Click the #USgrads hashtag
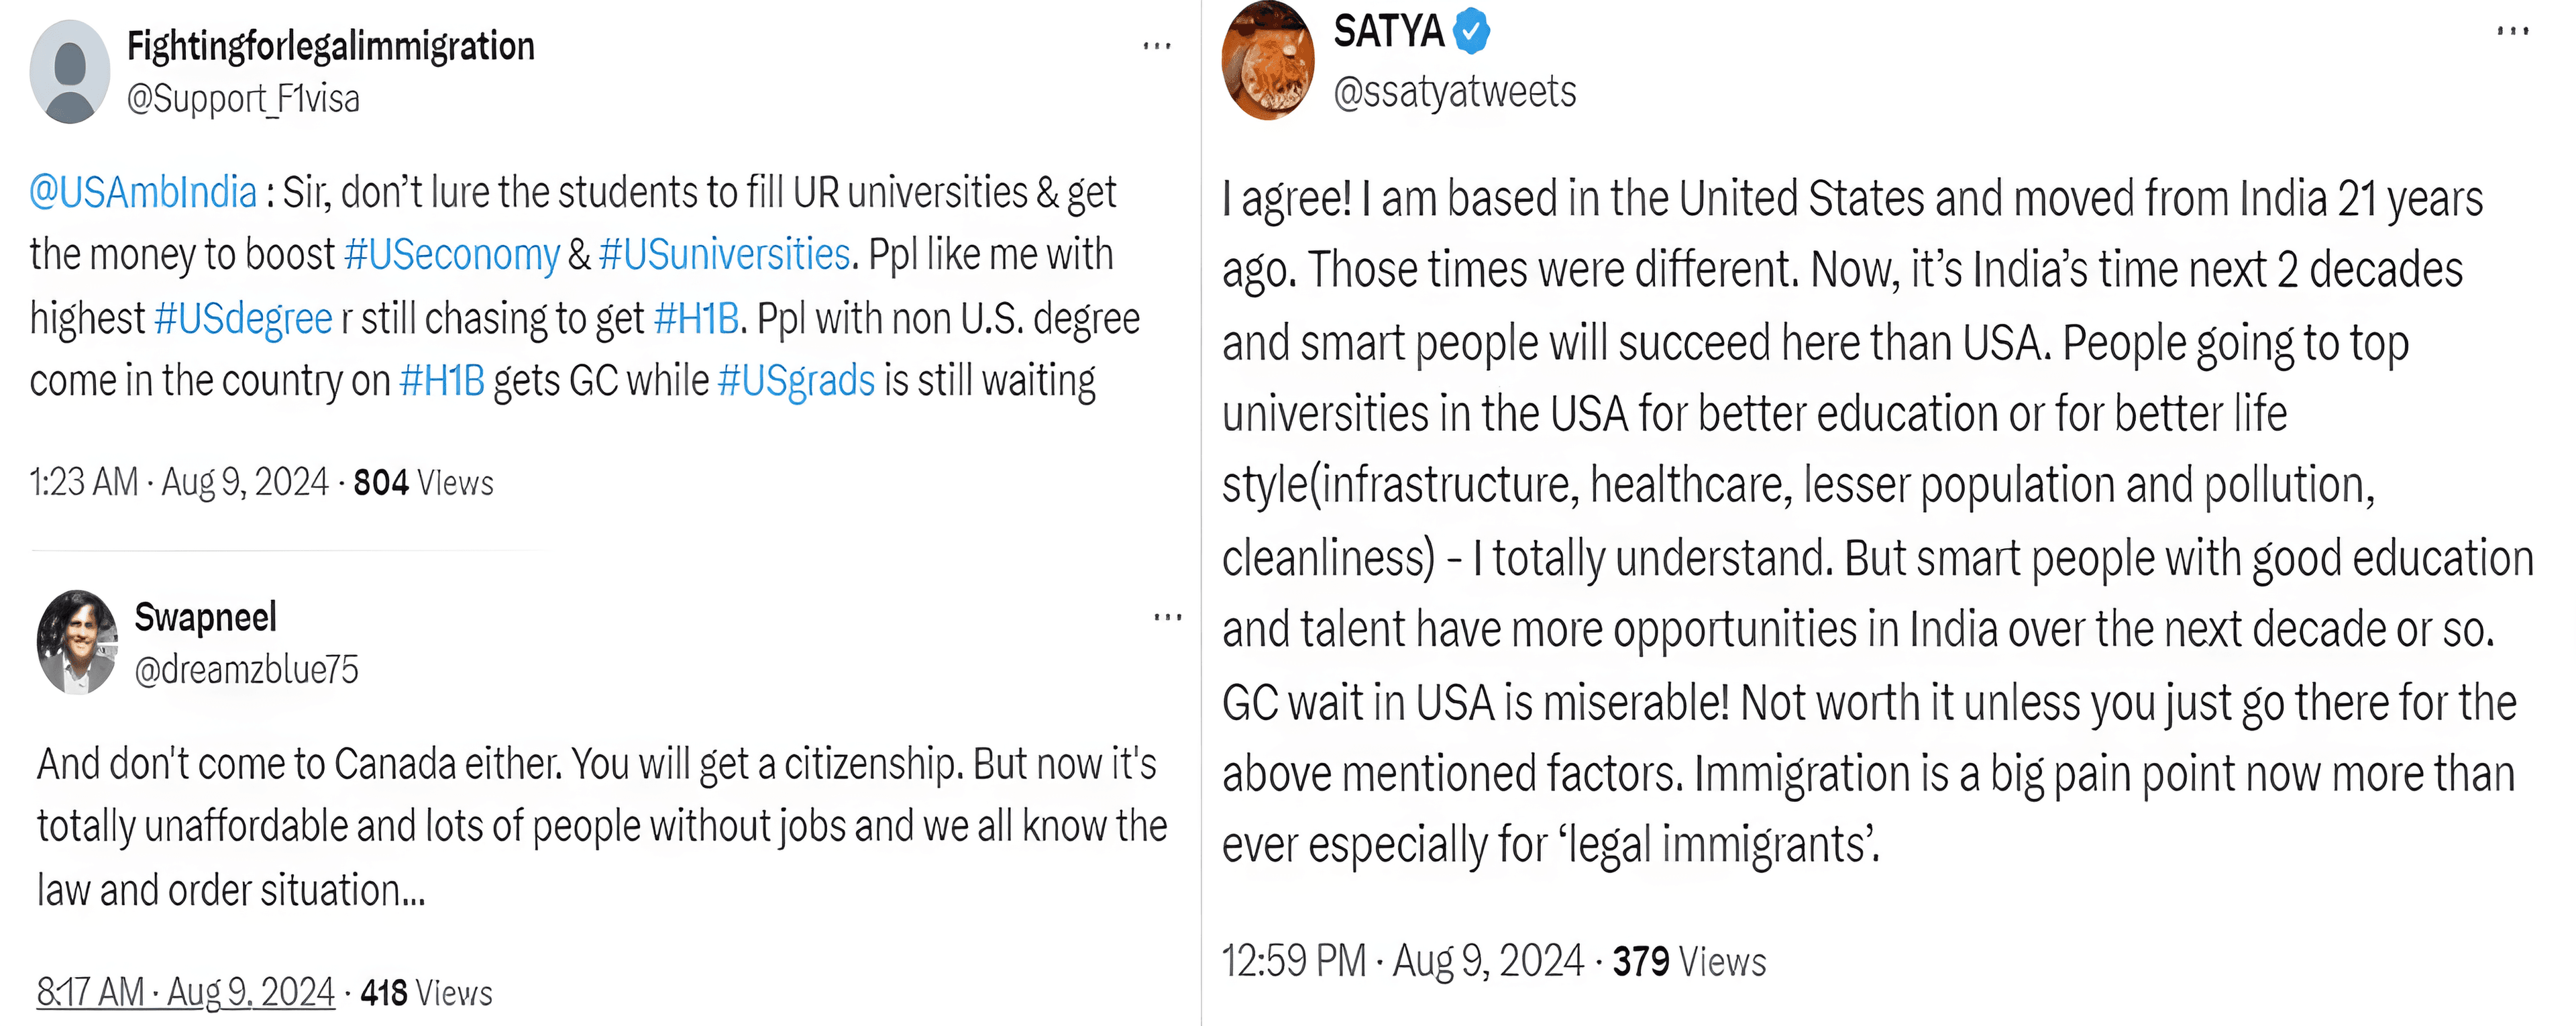 pyautogui.click(x=796, y=381)
